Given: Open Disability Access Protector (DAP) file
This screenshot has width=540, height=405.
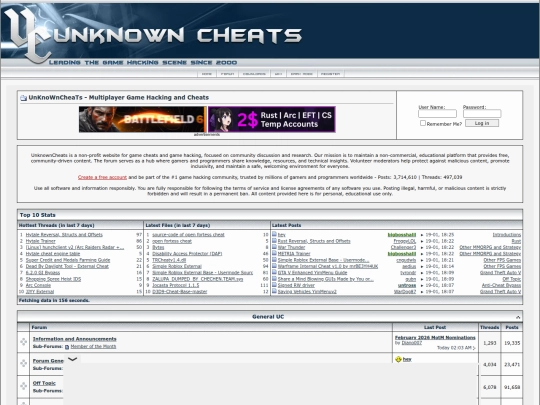Looking at the screenshot, I should tap(187, 253).
